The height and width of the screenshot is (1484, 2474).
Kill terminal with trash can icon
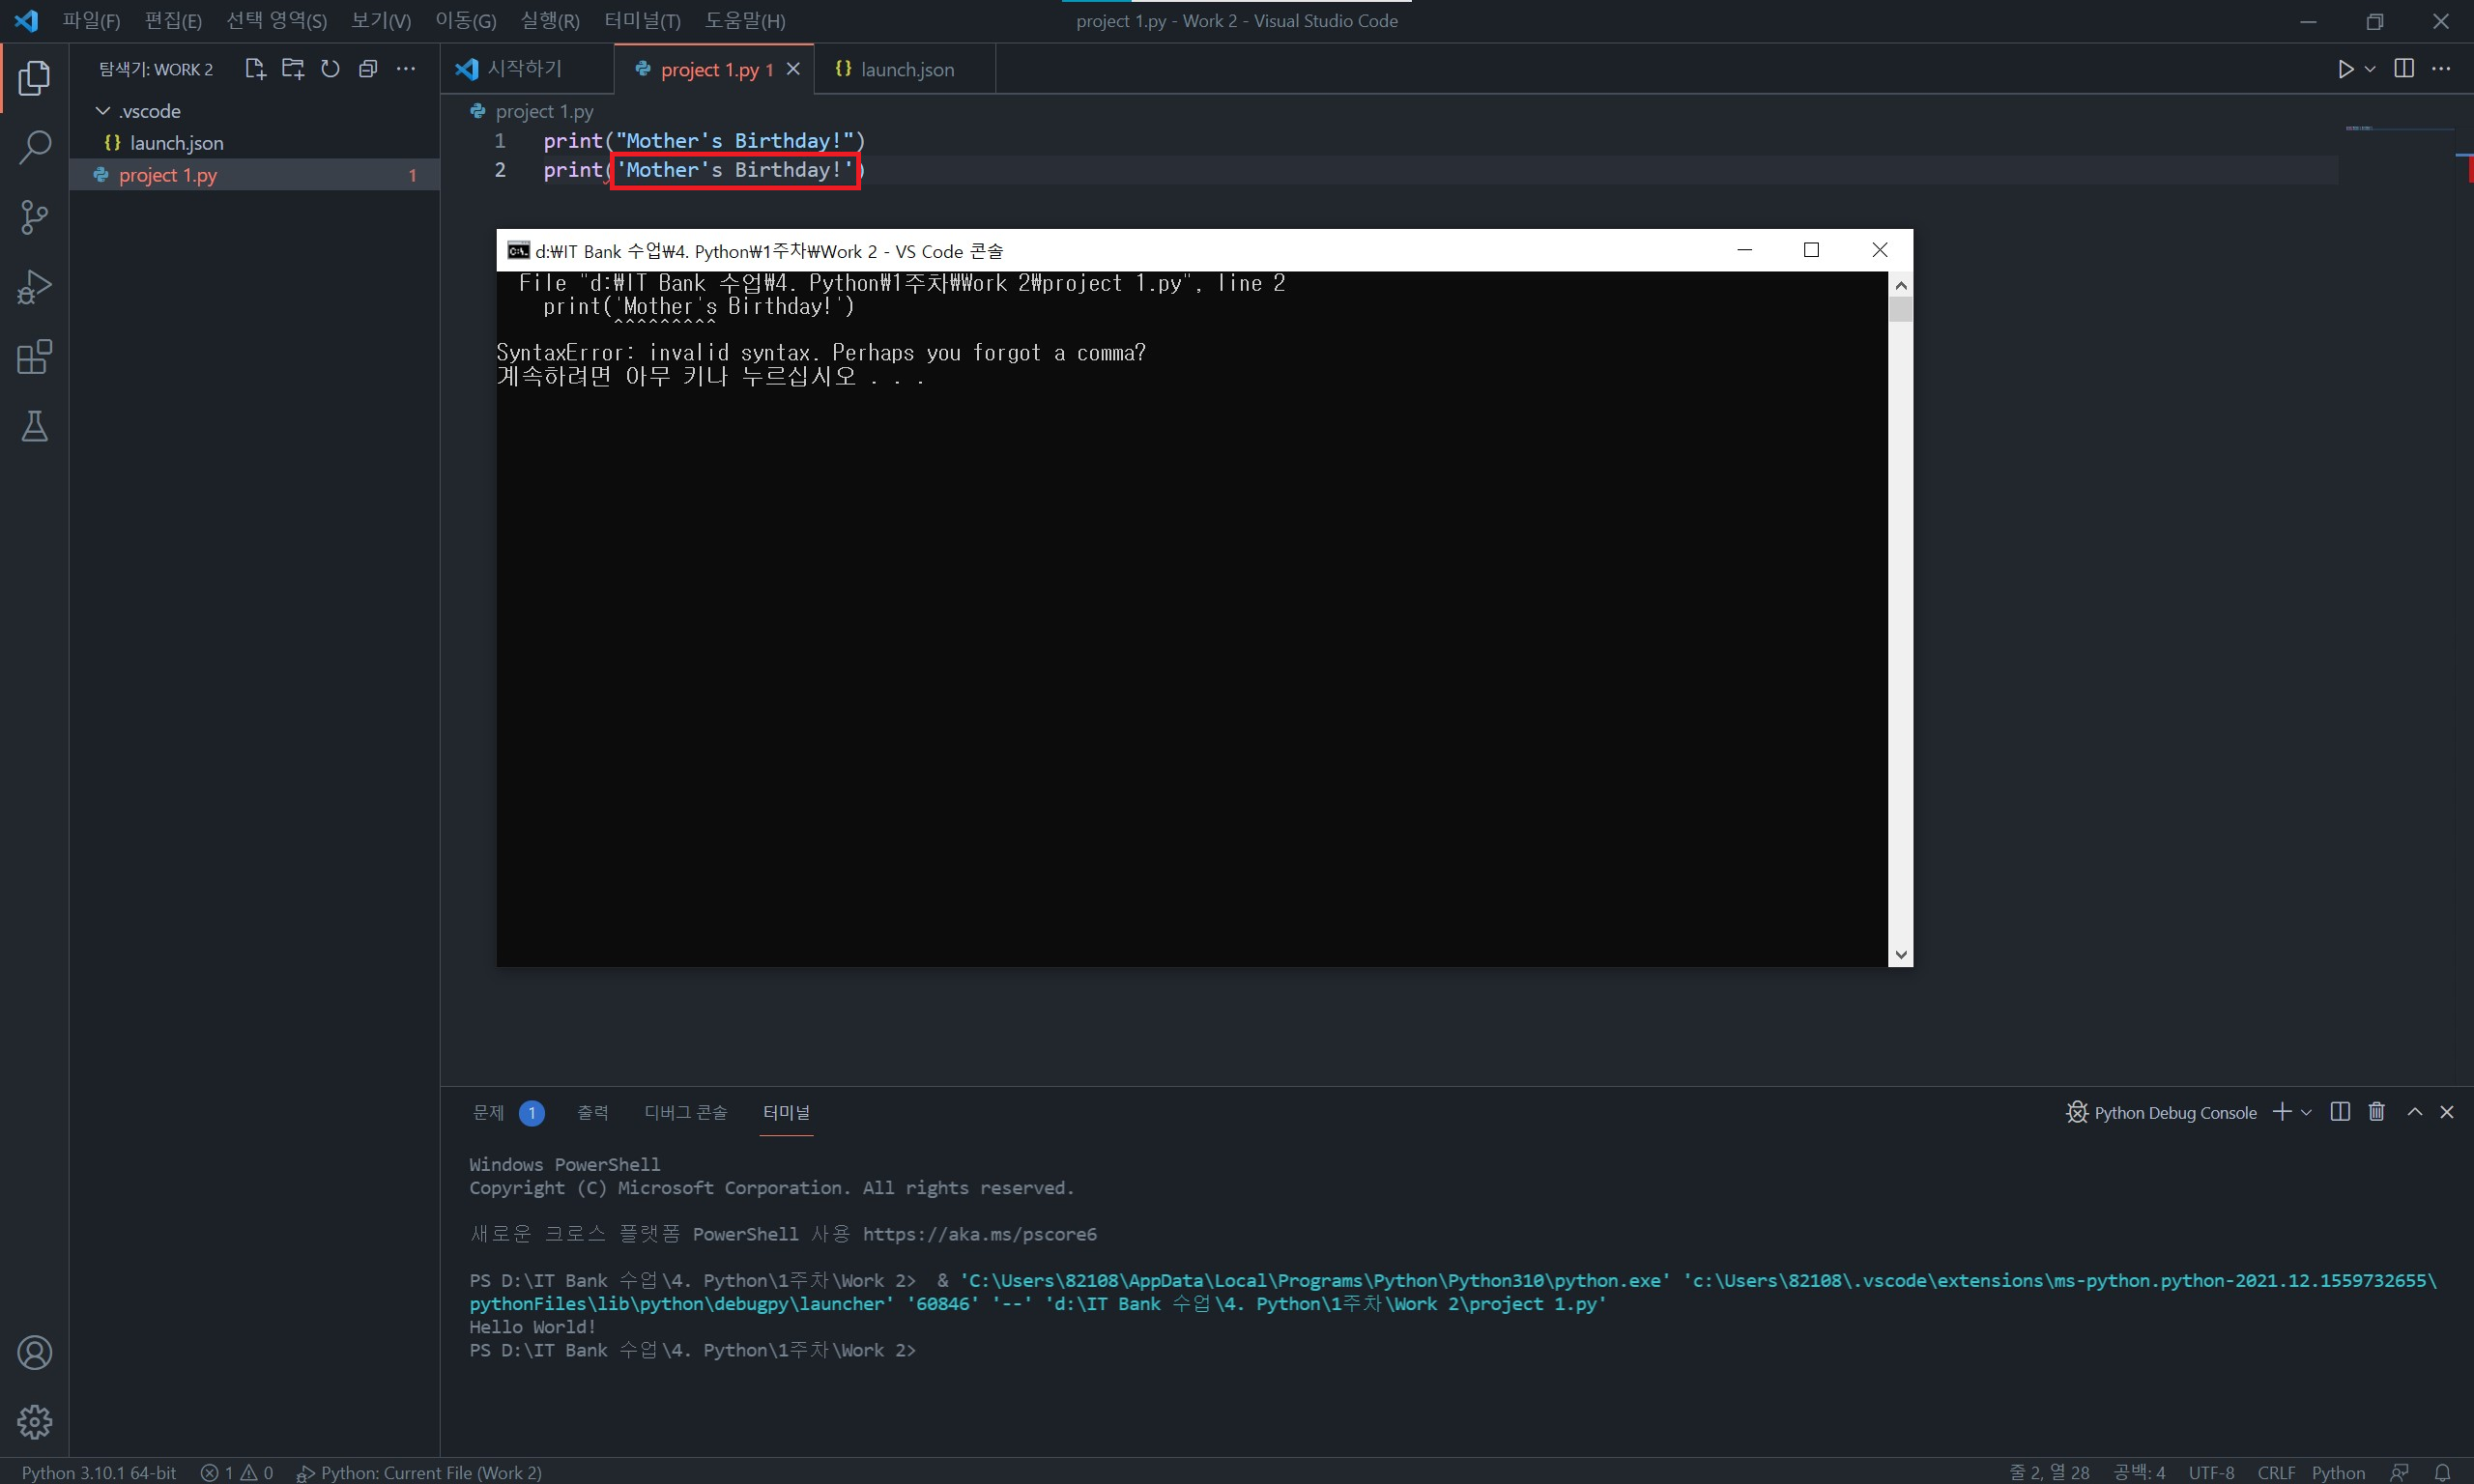(2376, 1112)
